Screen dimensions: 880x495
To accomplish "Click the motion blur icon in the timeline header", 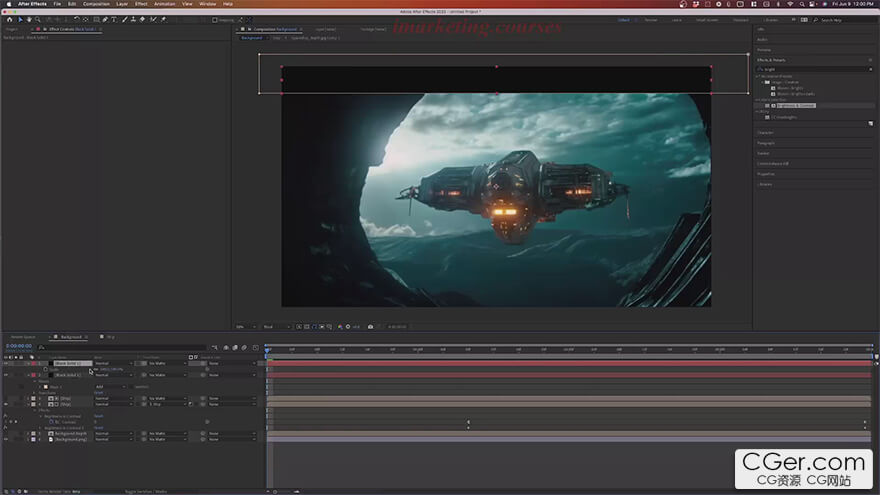I will 244,348.
